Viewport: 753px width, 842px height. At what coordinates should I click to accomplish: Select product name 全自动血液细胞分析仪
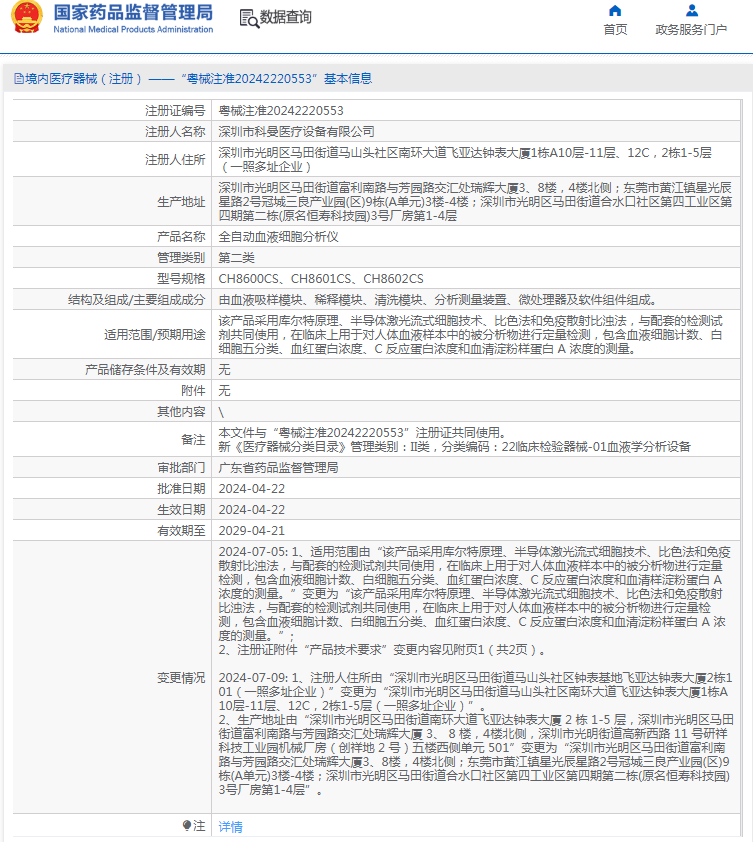278,237
